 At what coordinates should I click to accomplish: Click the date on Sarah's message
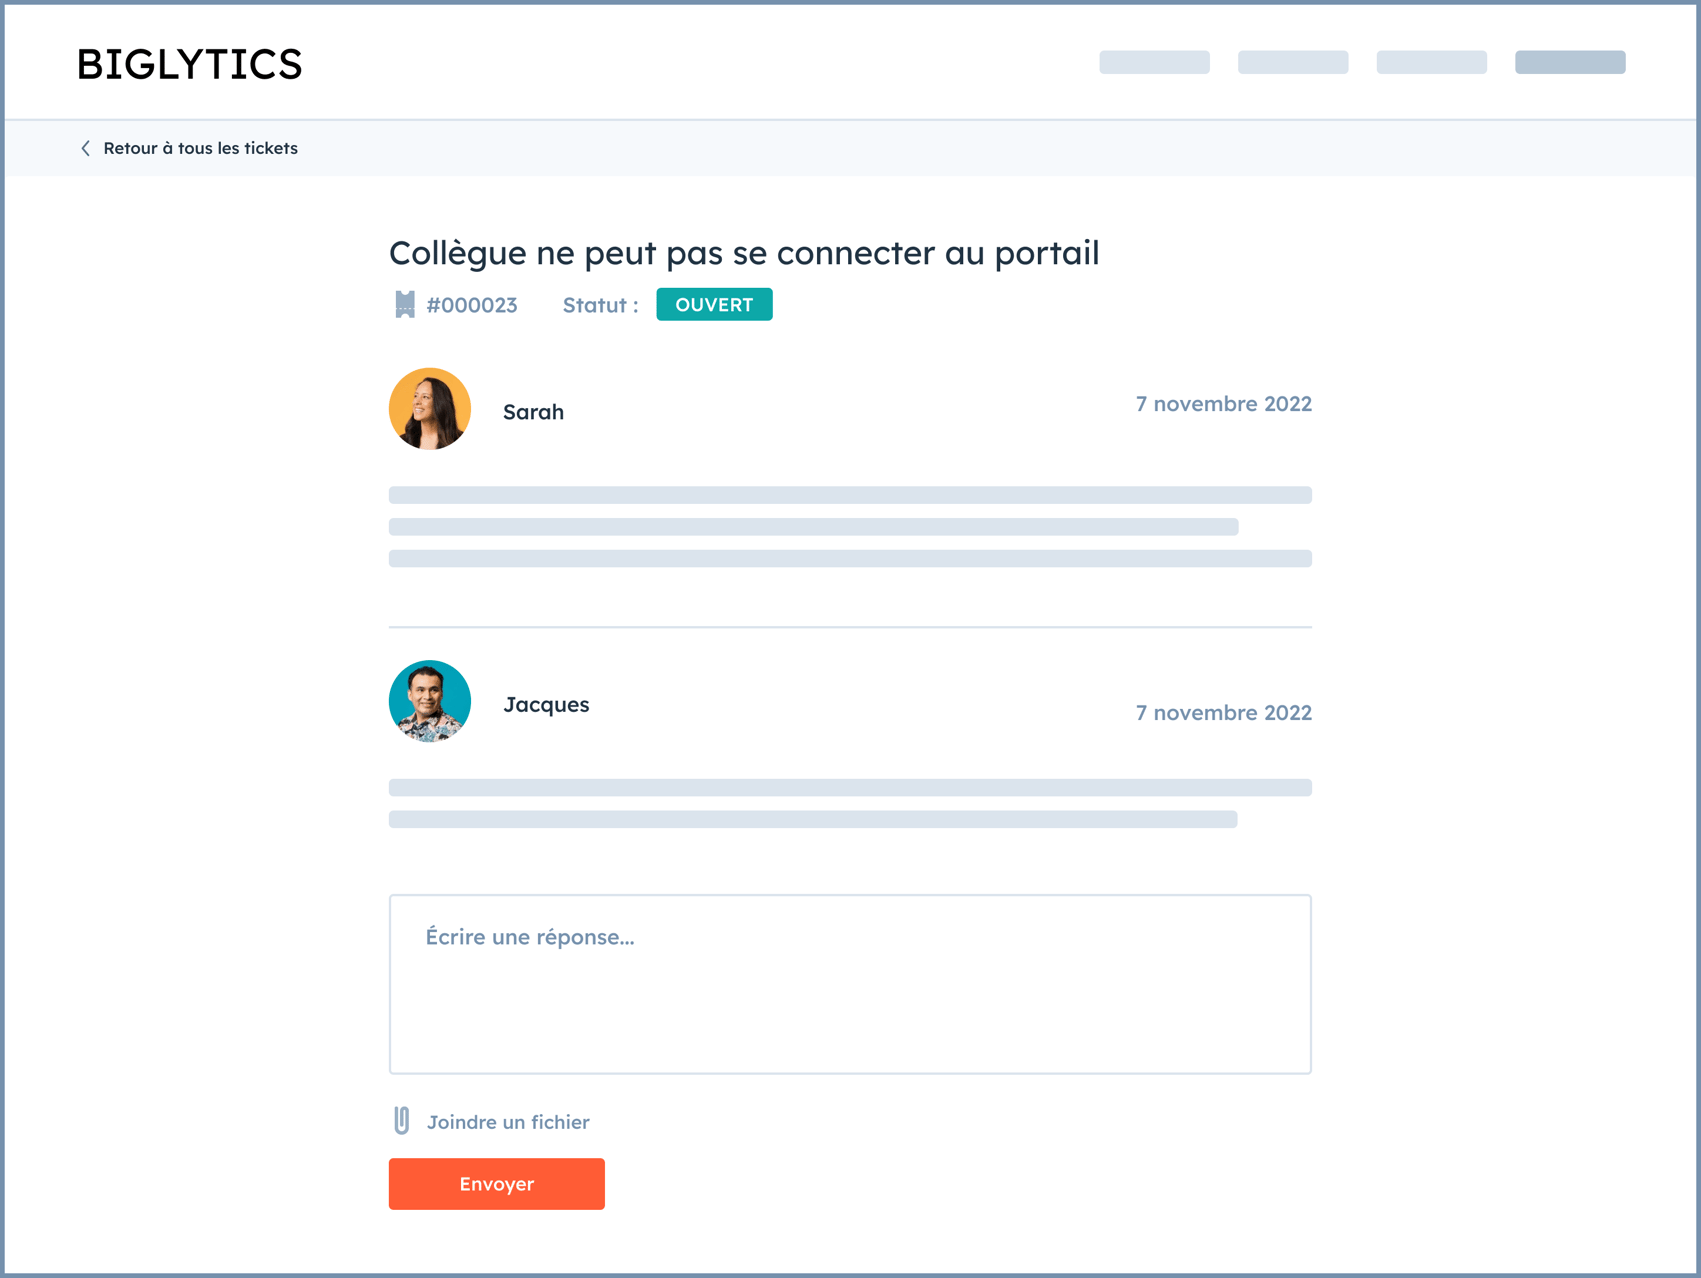click(1223, 403)
